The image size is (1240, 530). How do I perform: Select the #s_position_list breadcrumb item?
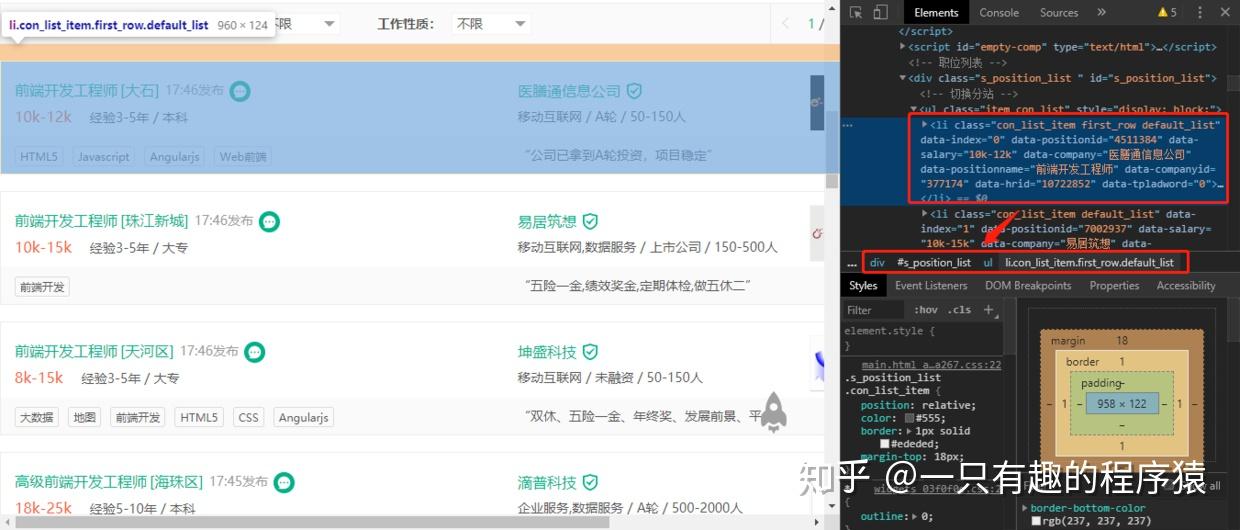(934, 263)
